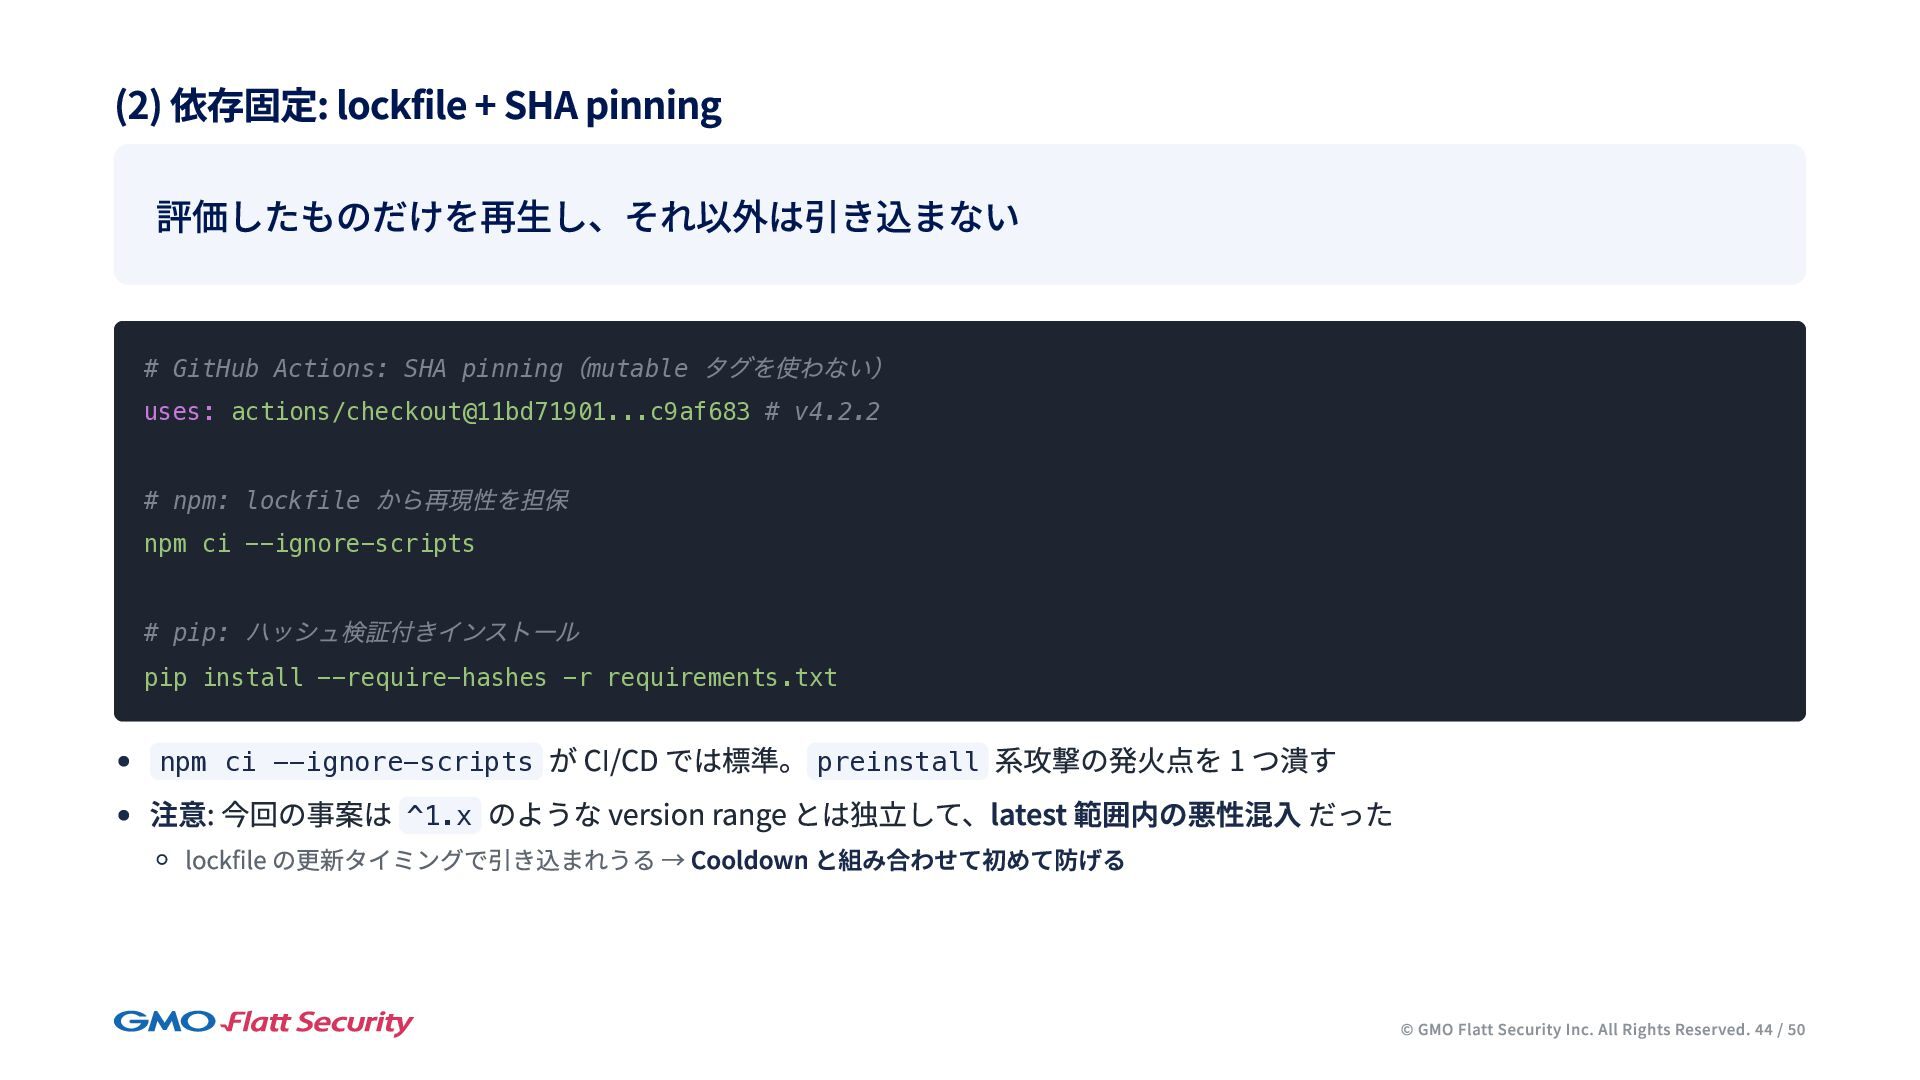Click the GMO Flatt Security logo
The height and width of the screenshot is (1080, 1920).
[263, 1022]
